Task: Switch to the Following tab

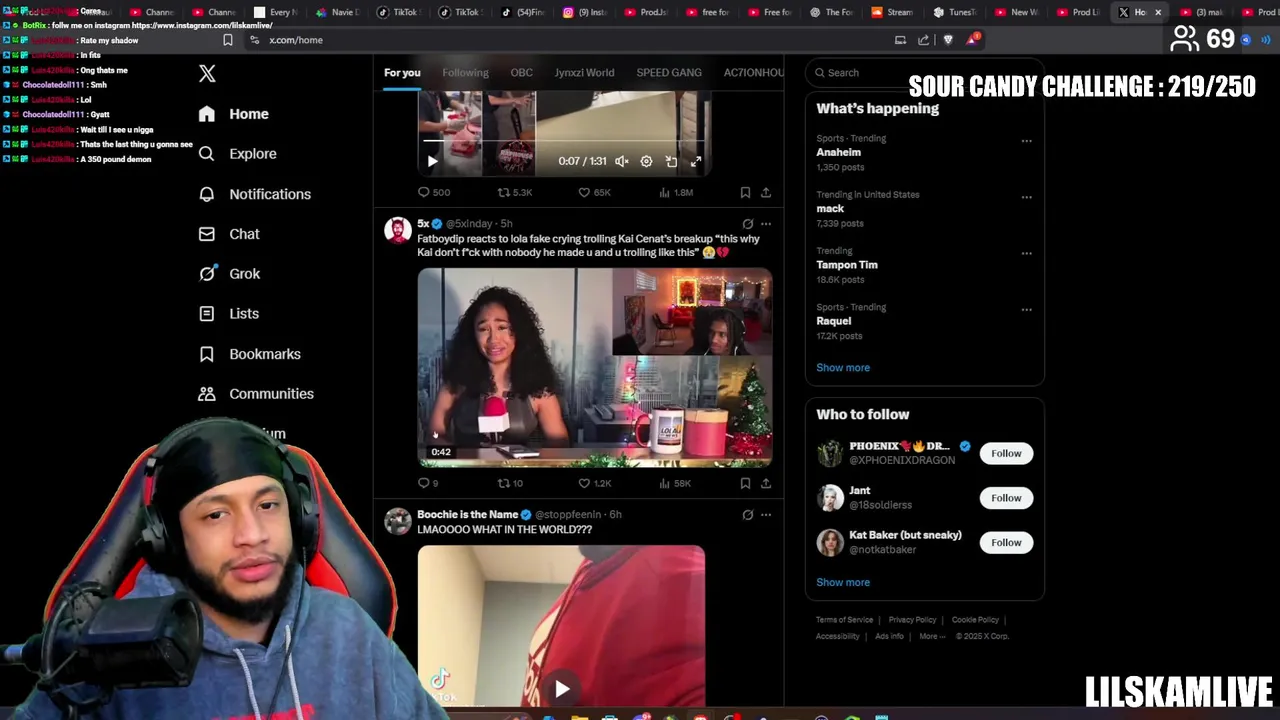Action: [465, 73]
